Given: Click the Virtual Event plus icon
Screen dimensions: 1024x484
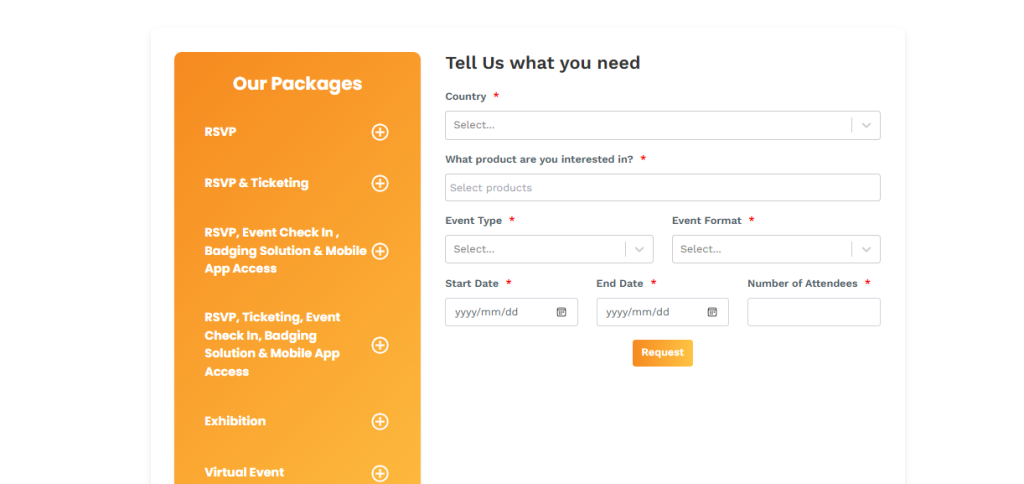Looking at the screenshot, I should tap(380, 473).
